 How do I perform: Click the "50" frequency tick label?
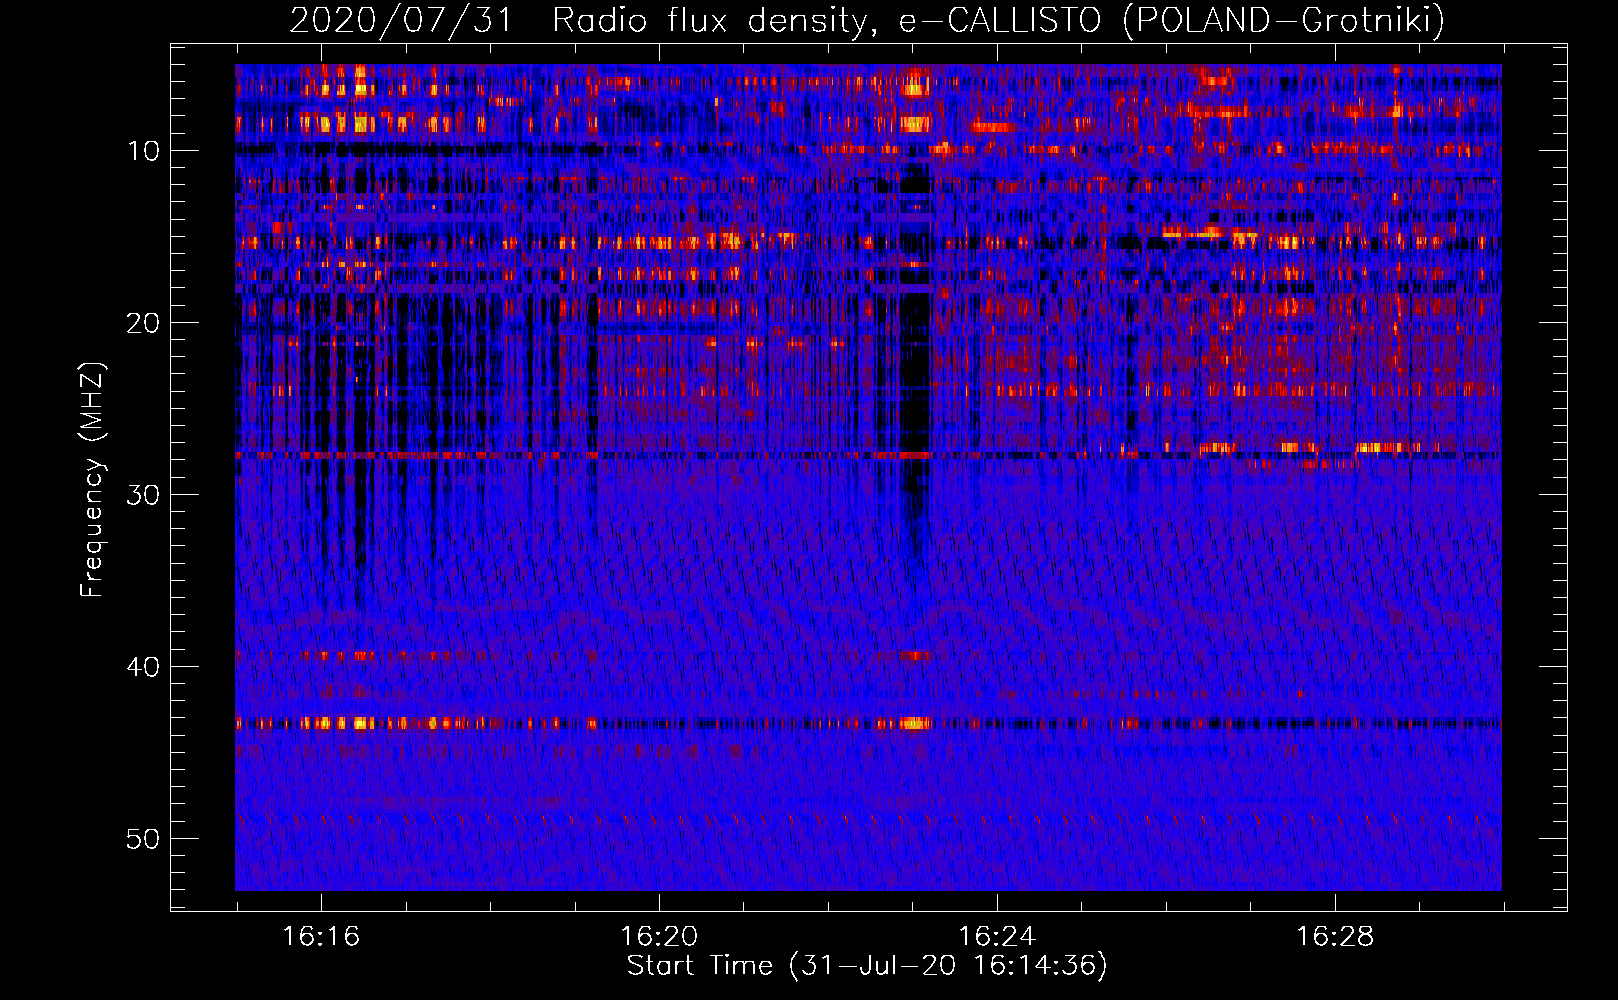pyautogui.click(x=144, y=839)
